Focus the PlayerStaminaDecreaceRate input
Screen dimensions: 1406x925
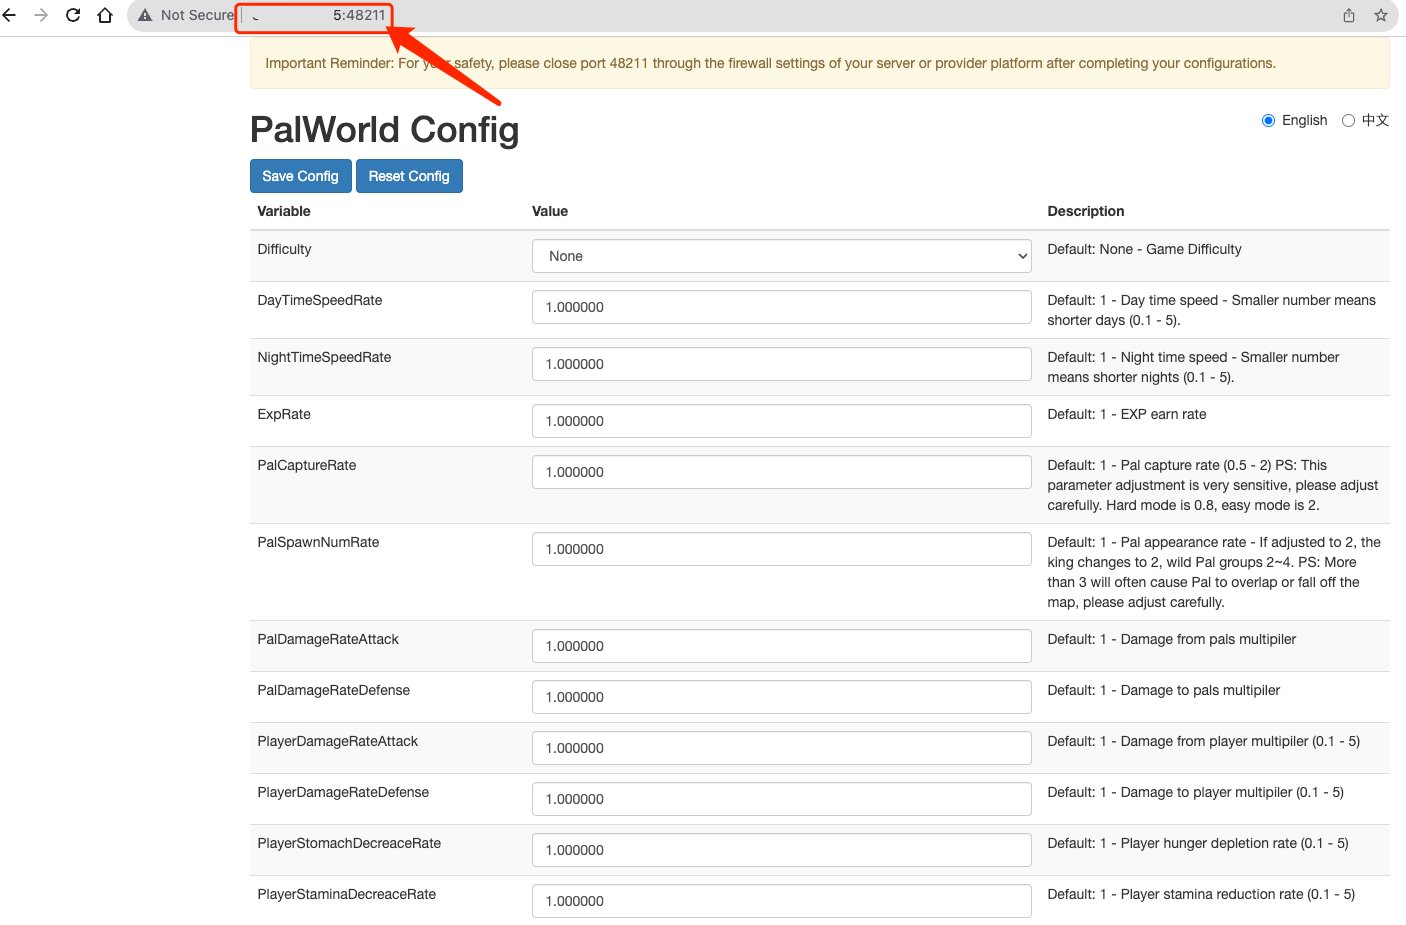point(781,901)
